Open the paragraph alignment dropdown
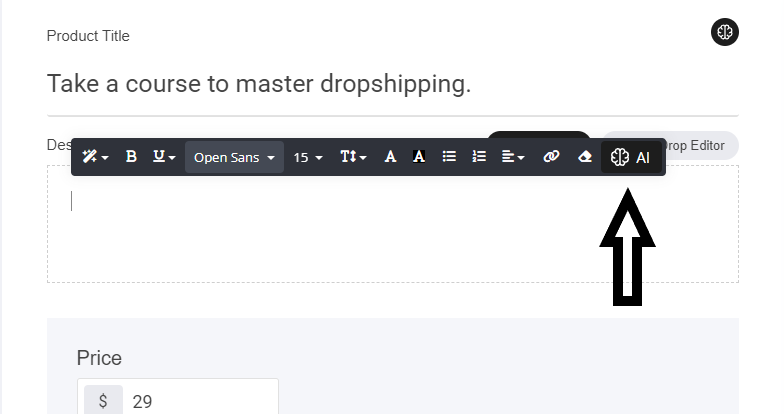 click(x=513, y=157)
